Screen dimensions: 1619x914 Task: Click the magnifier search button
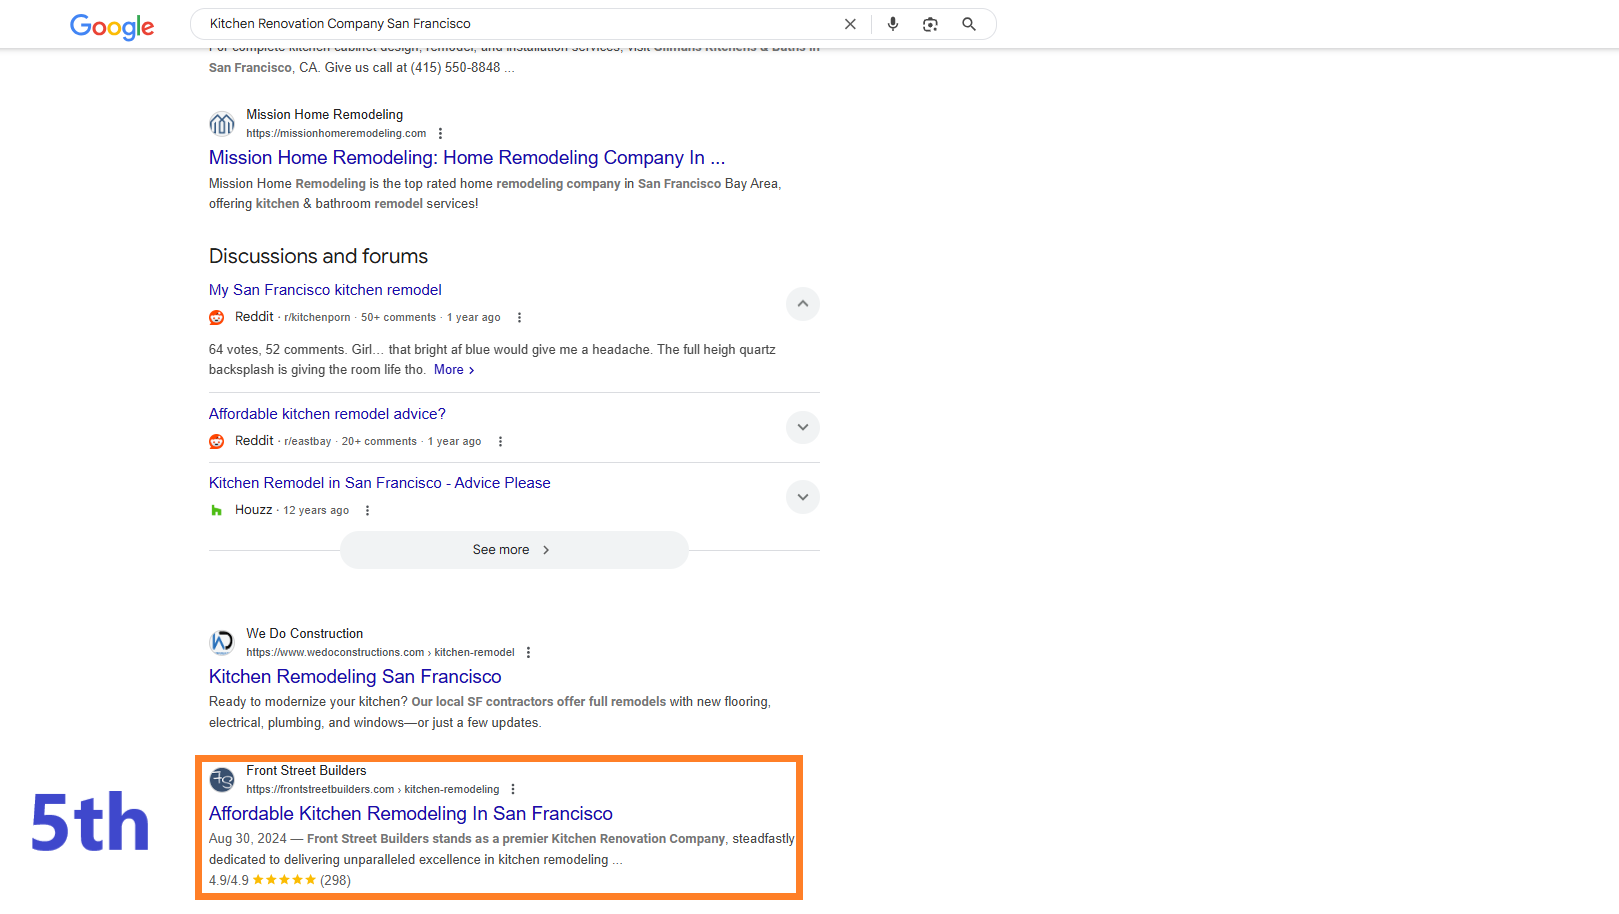pos(969,24)
